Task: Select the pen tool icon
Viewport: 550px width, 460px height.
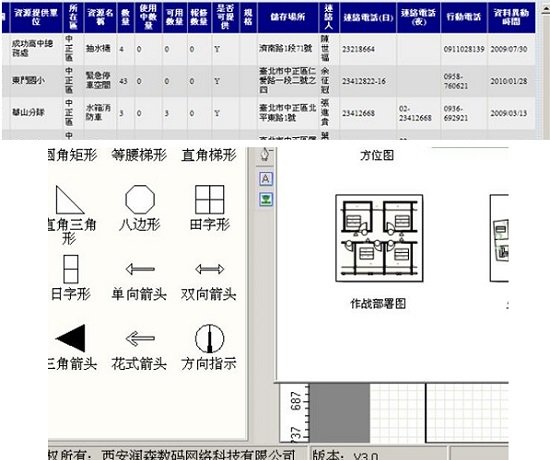Action: (266, 154)
